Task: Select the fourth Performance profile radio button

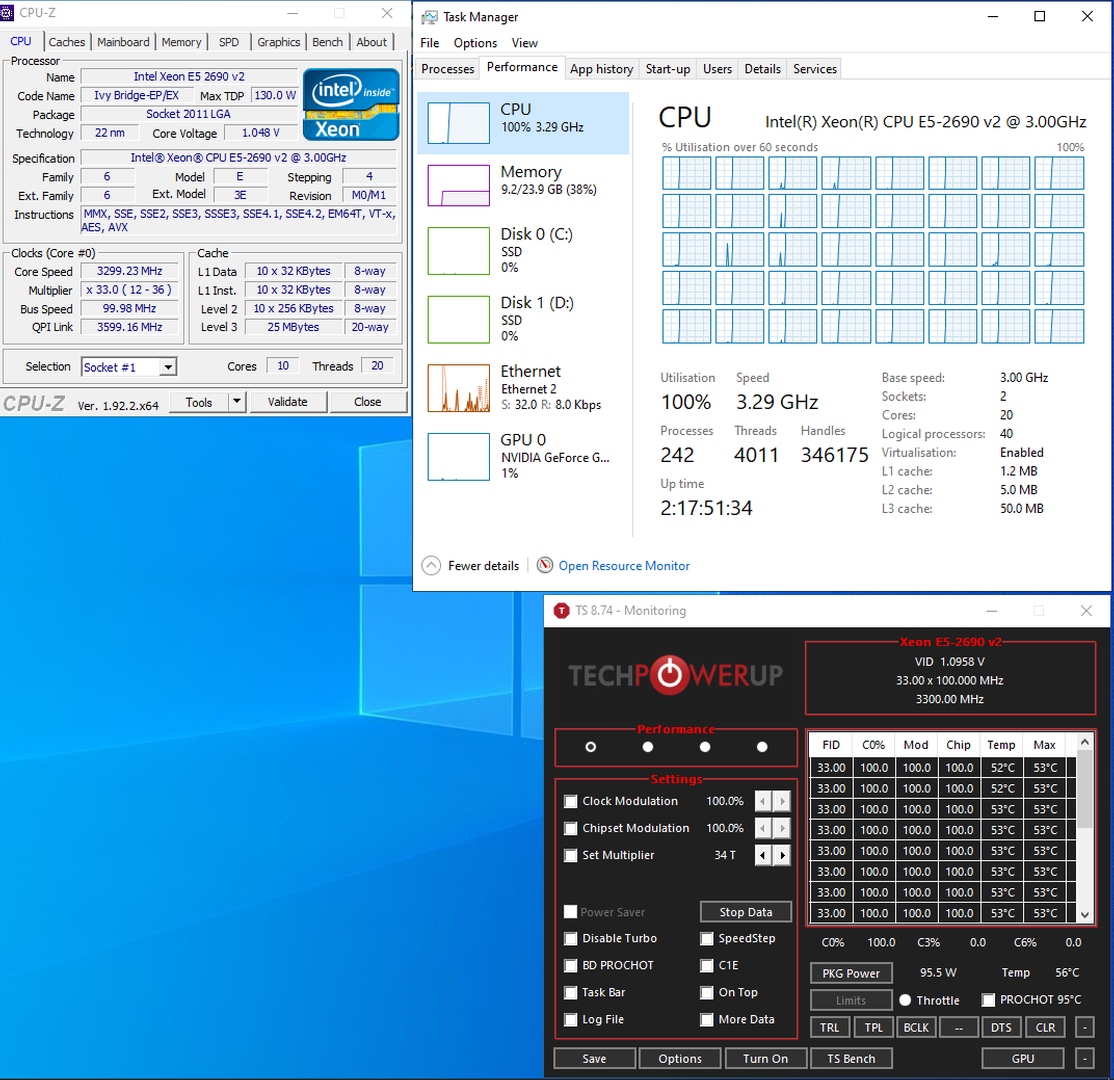Action: [x=762, y=747]
